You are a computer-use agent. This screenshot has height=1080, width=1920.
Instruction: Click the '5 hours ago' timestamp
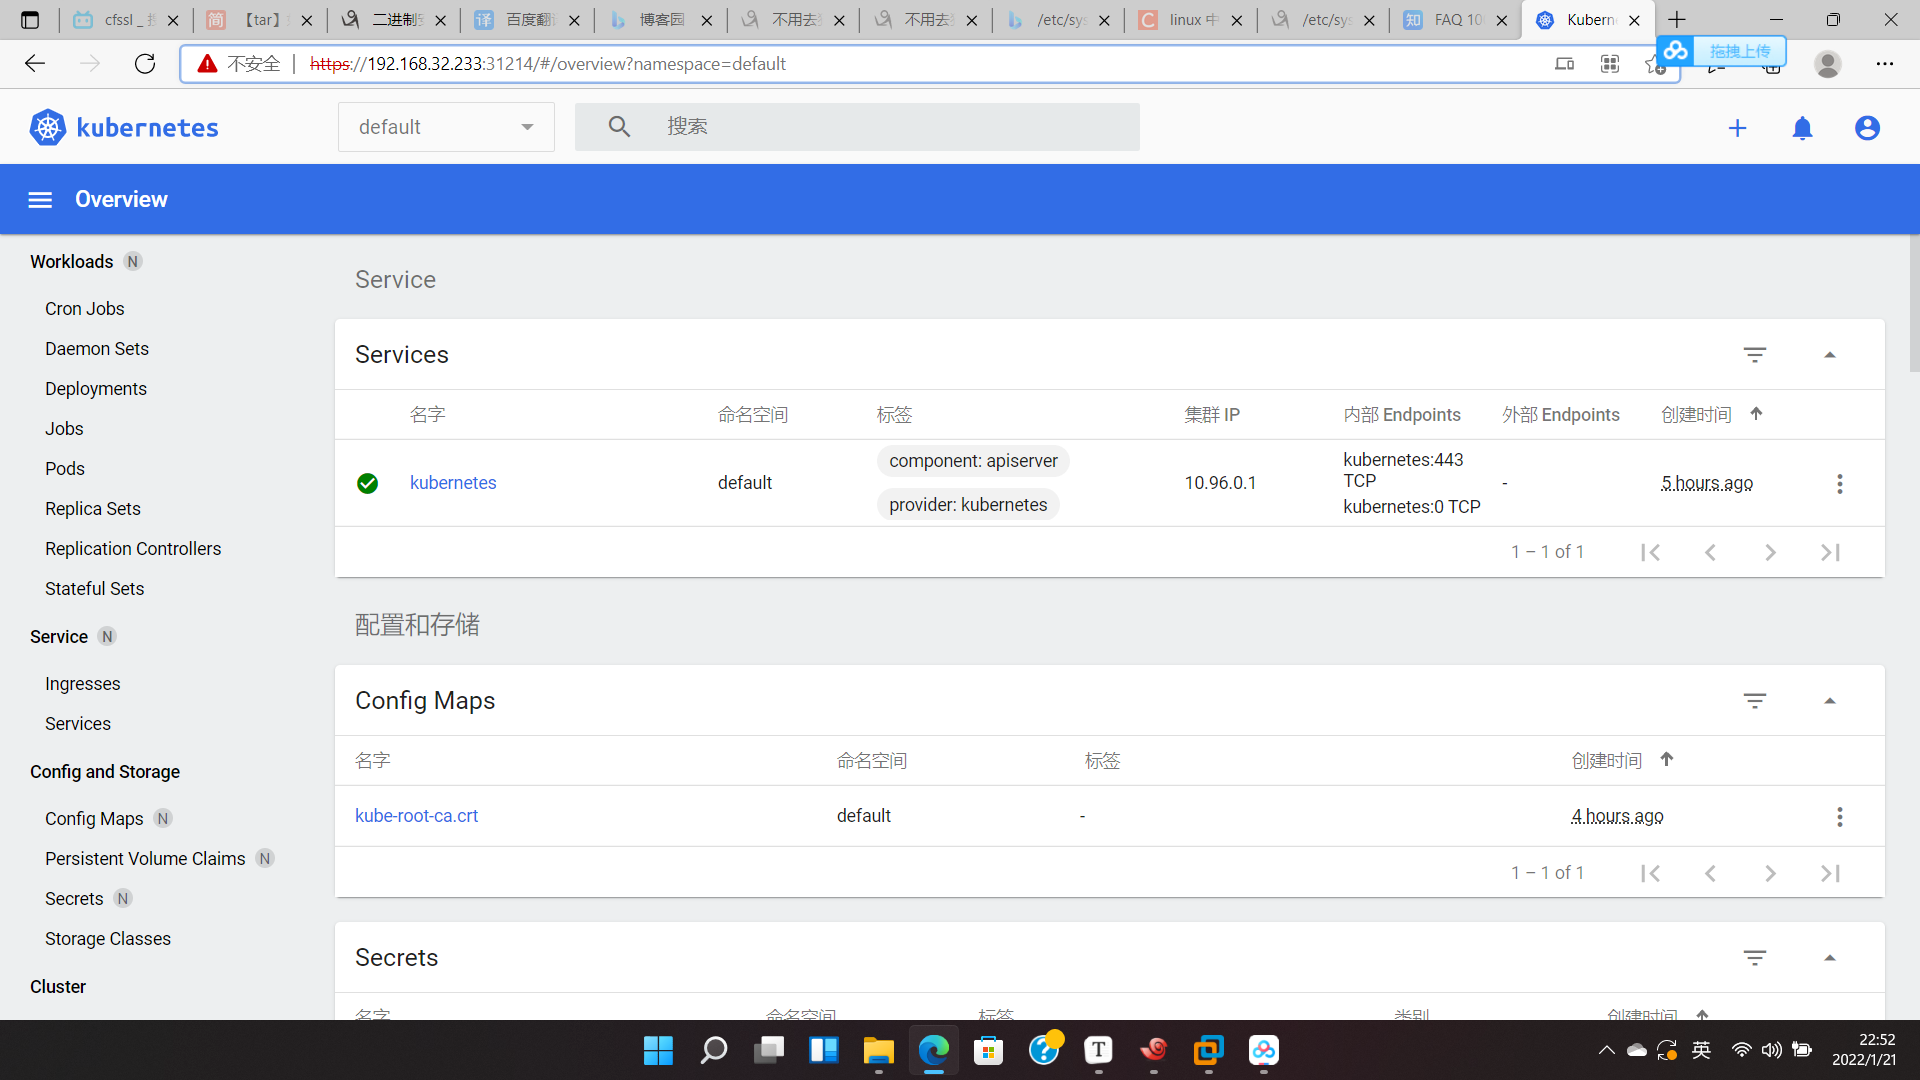point(1707,483)
